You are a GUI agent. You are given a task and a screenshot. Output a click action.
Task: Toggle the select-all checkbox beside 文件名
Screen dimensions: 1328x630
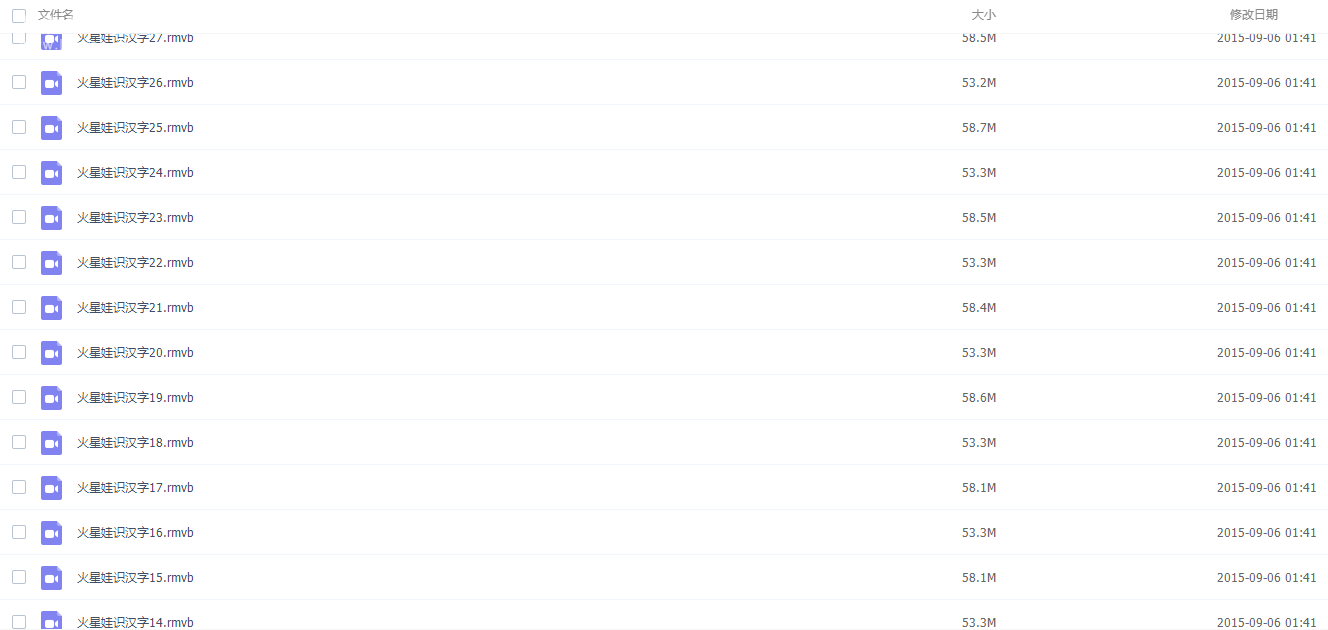click(19, 15)
